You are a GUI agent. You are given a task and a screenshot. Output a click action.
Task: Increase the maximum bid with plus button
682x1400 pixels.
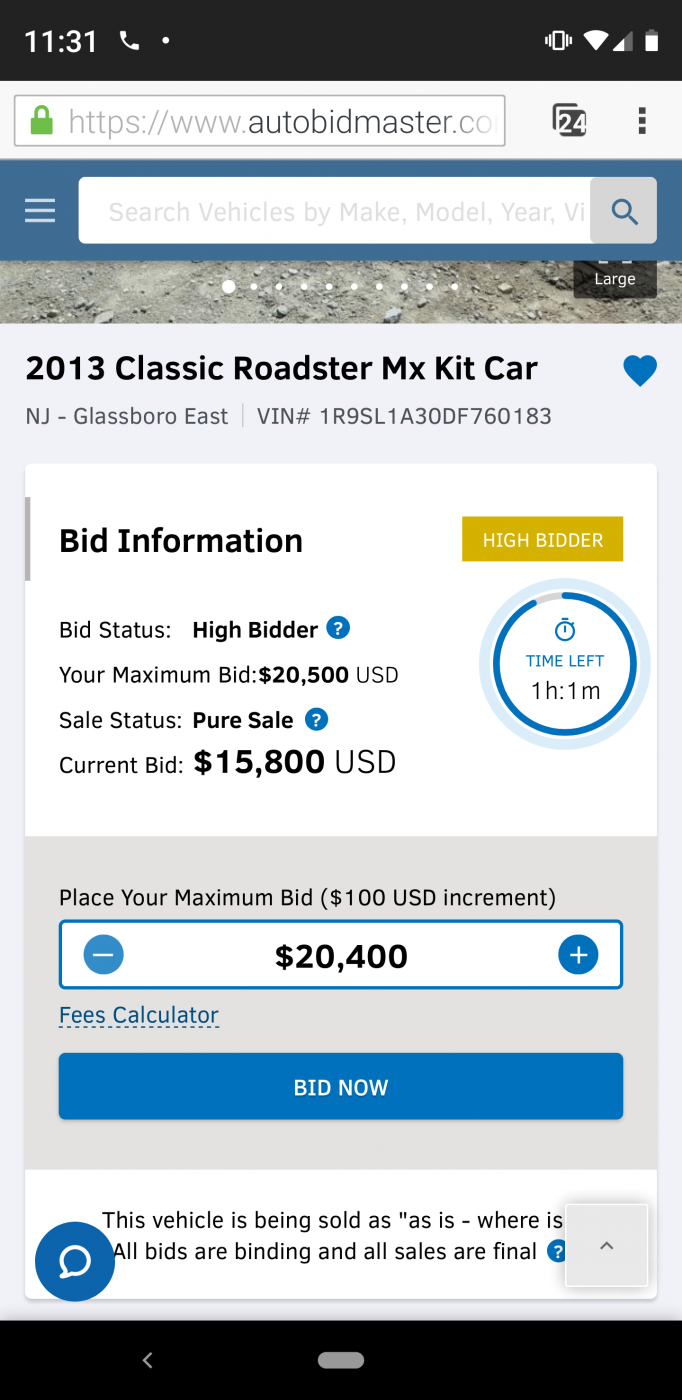click(x=578, y=955)
